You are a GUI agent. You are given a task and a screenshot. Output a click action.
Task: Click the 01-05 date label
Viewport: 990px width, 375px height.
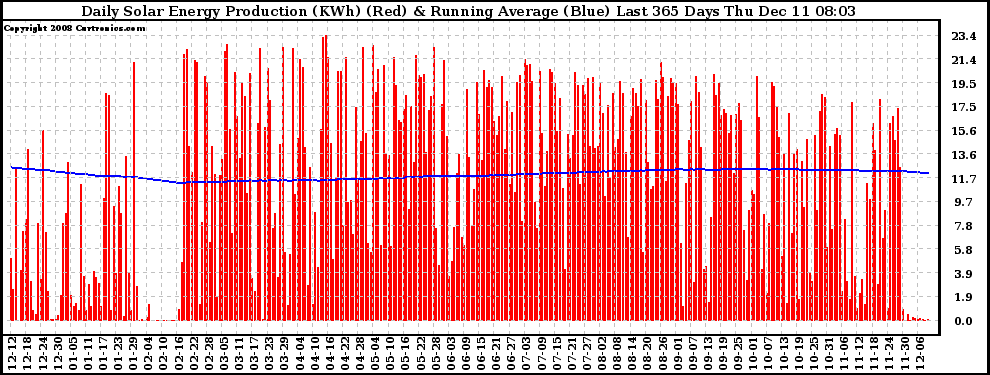click(73, 353)
